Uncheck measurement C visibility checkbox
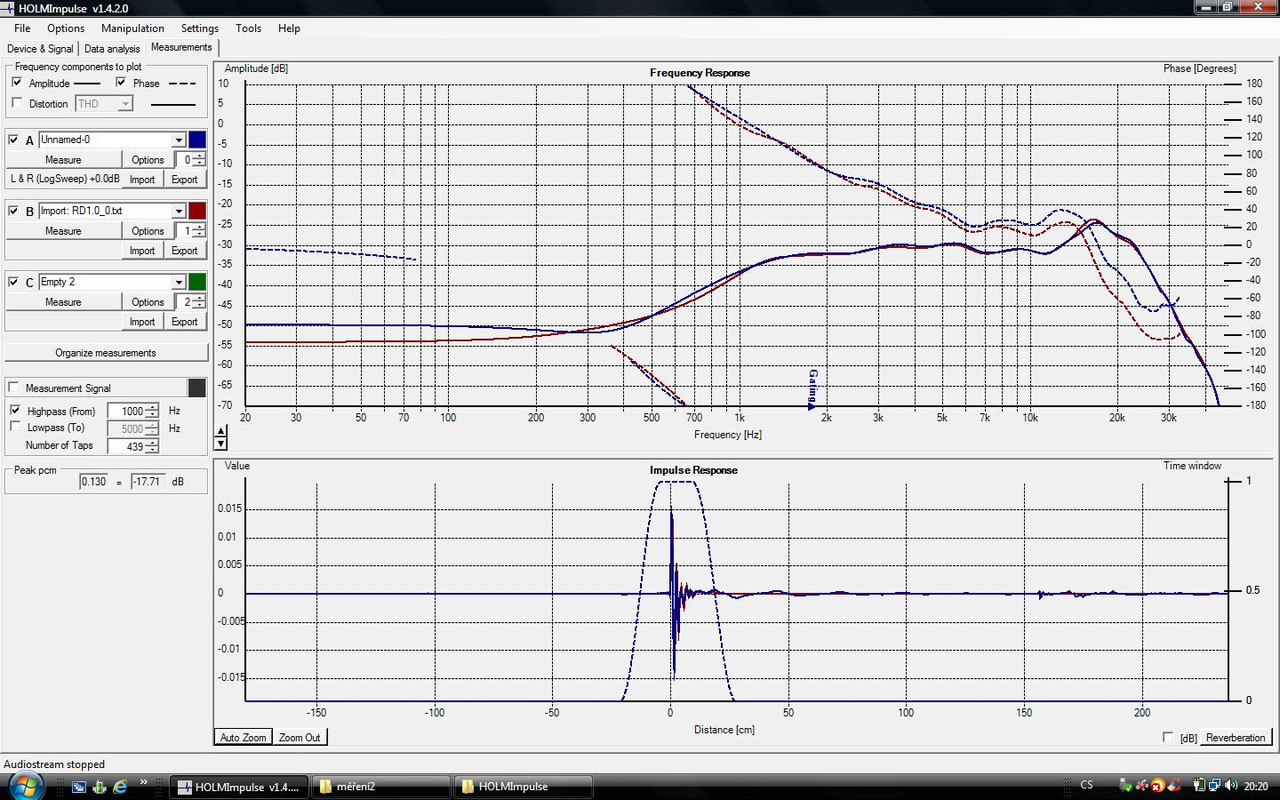The image size is (1280, 800). (x=14, y=282)
